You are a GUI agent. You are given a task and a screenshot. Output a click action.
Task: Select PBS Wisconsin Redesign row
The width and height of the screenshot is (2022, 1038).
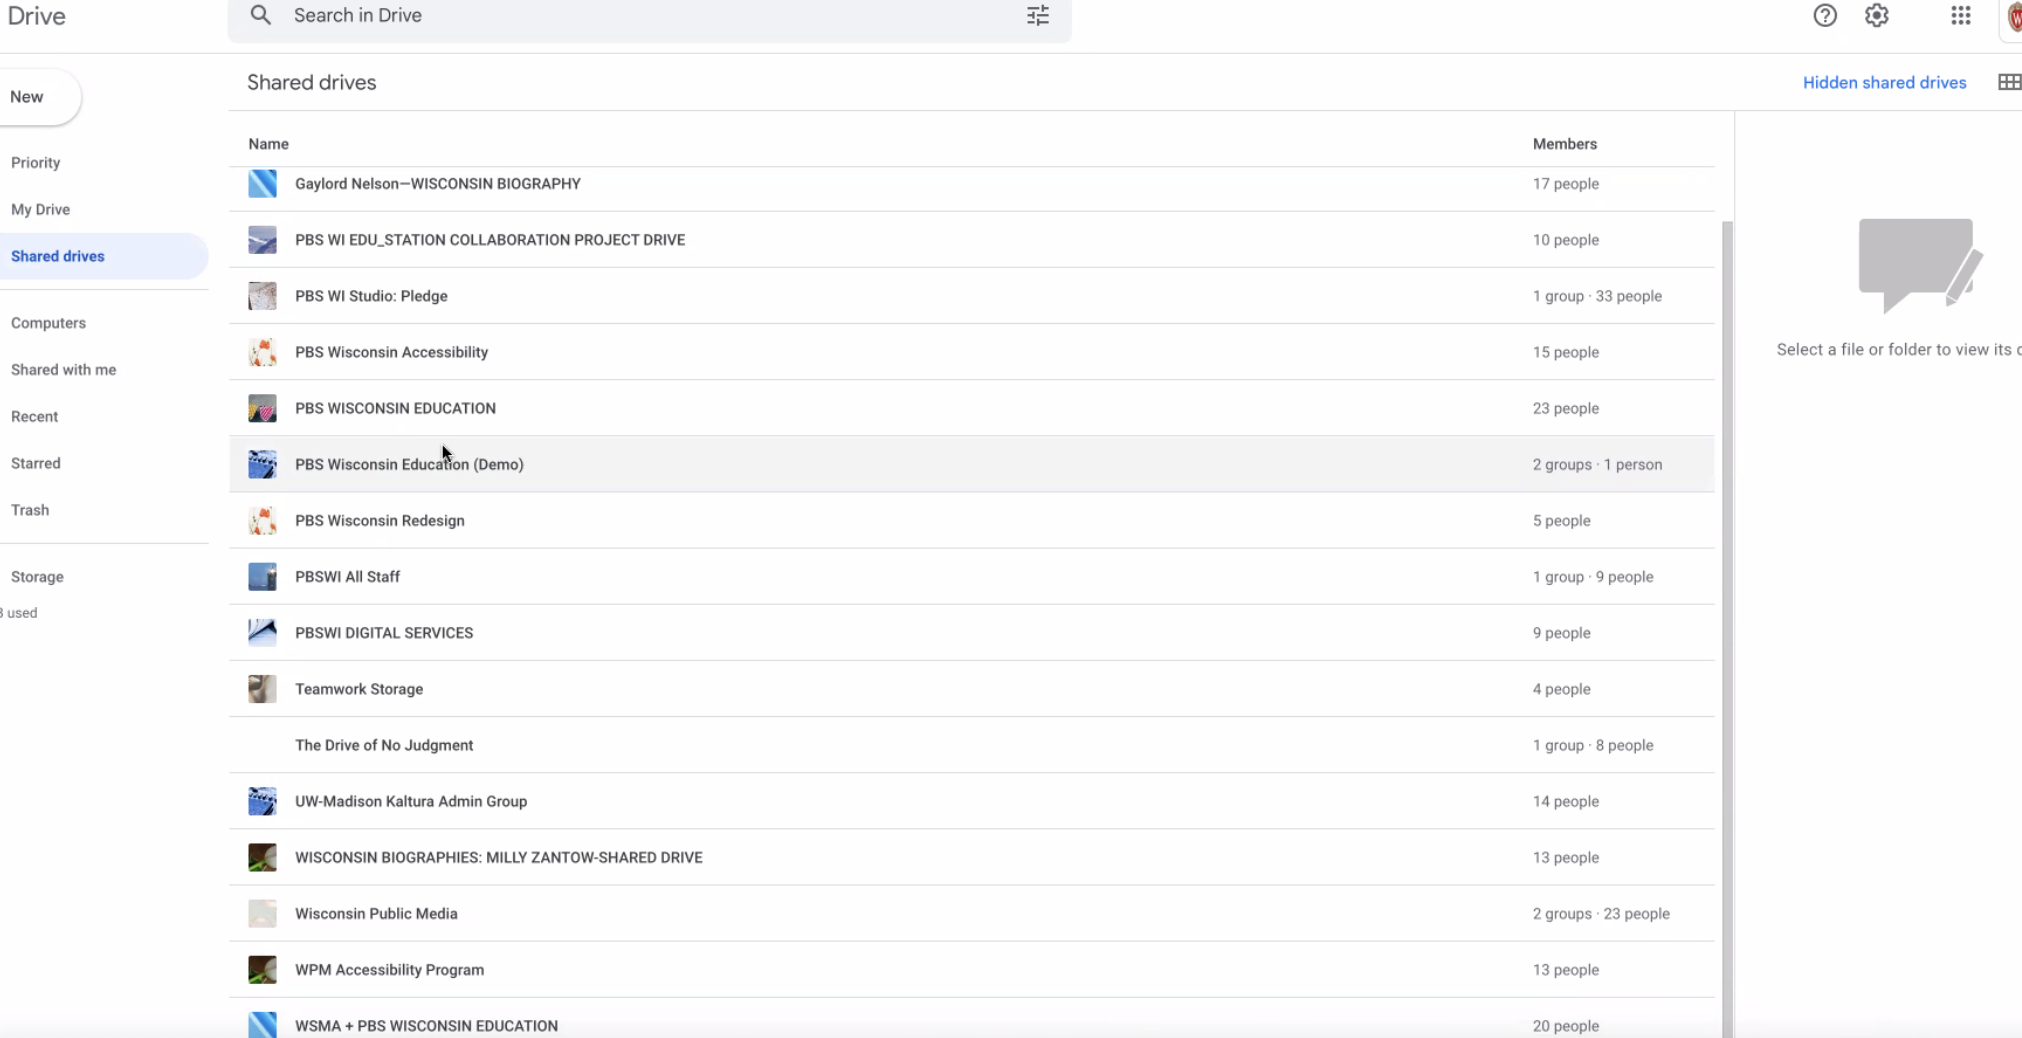point(971,520)
